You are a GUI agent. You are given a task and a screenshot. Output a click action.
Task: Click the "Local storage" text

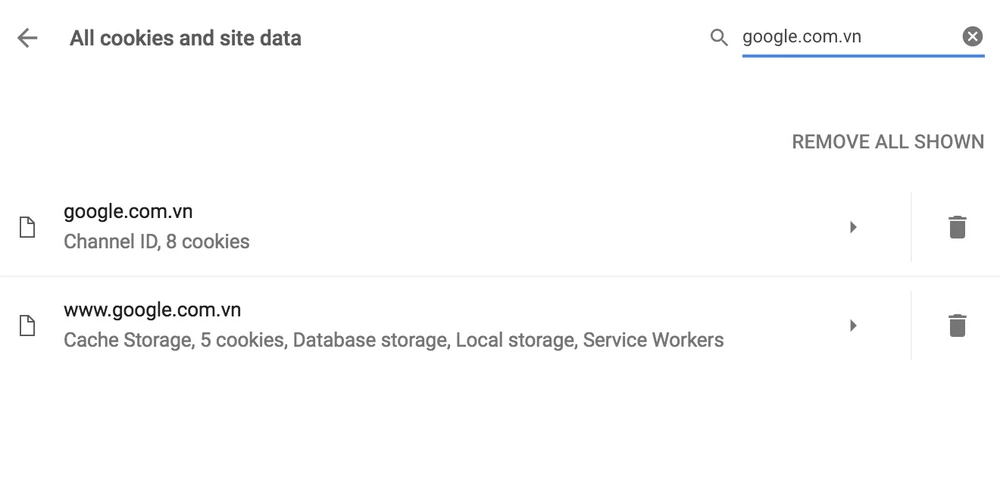515,340
